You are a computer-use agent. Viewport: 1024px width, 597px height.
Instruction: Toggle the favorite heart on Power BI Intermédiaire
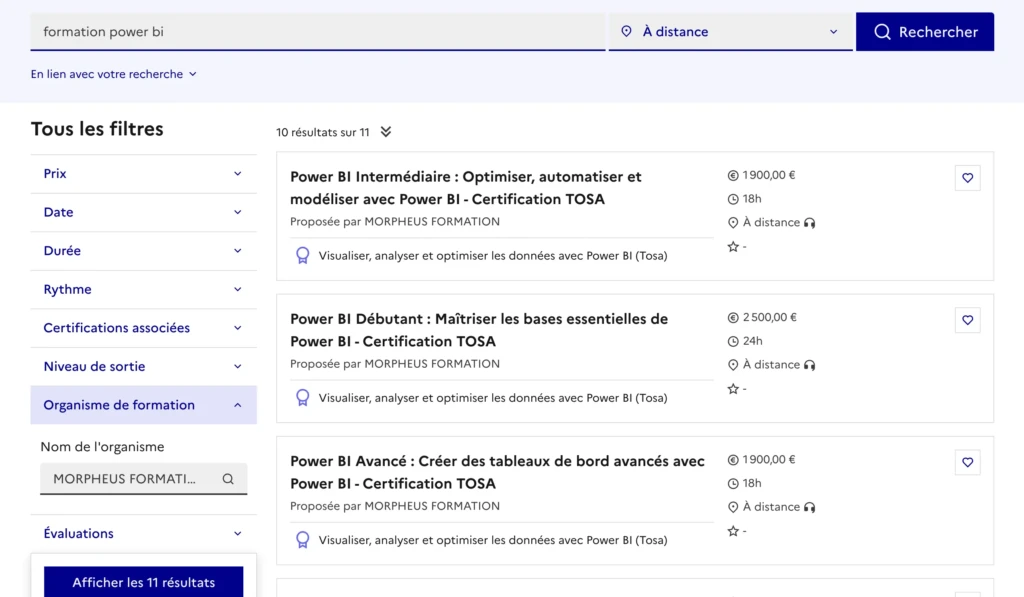[967, 177]
